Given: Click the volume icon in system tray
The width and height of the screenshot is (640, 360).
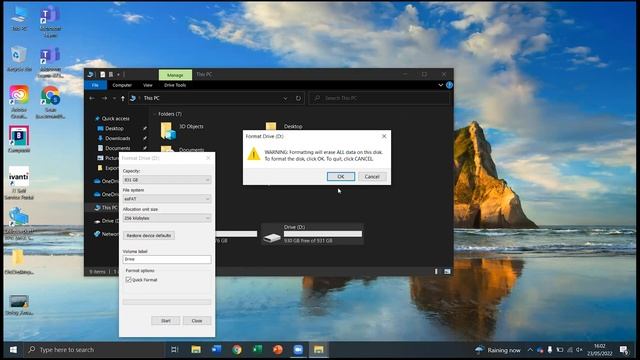Looking at the screenshot, I should point(579,350).
